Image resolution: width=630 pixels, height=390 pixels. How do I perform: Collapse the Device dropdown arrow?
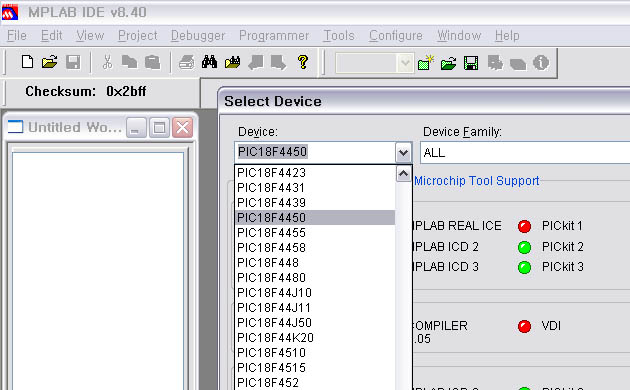403,153
